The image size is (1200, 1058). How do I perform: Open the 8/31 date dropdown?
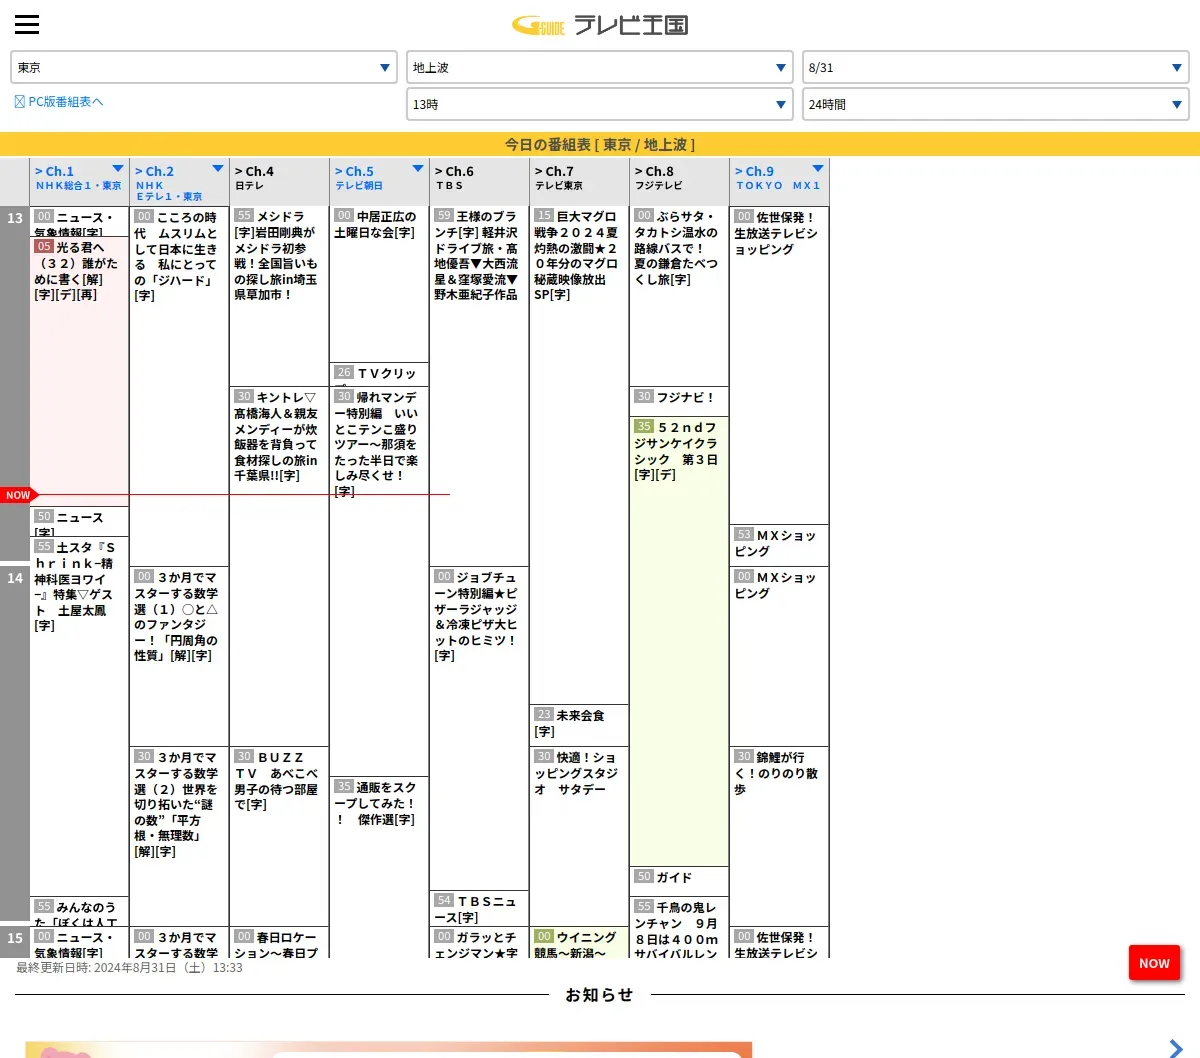(996, 67)
